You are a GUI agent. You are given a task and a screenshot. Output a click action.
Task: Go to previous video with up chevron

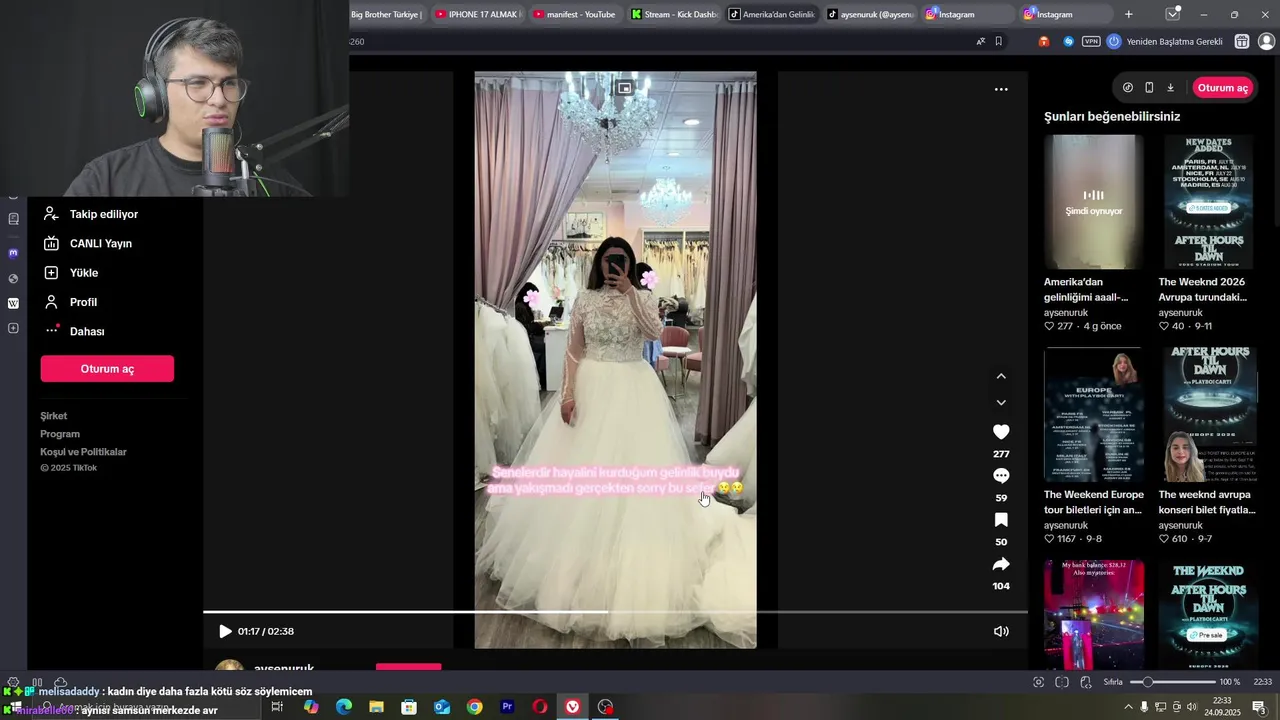click(x=1001, y=376)
